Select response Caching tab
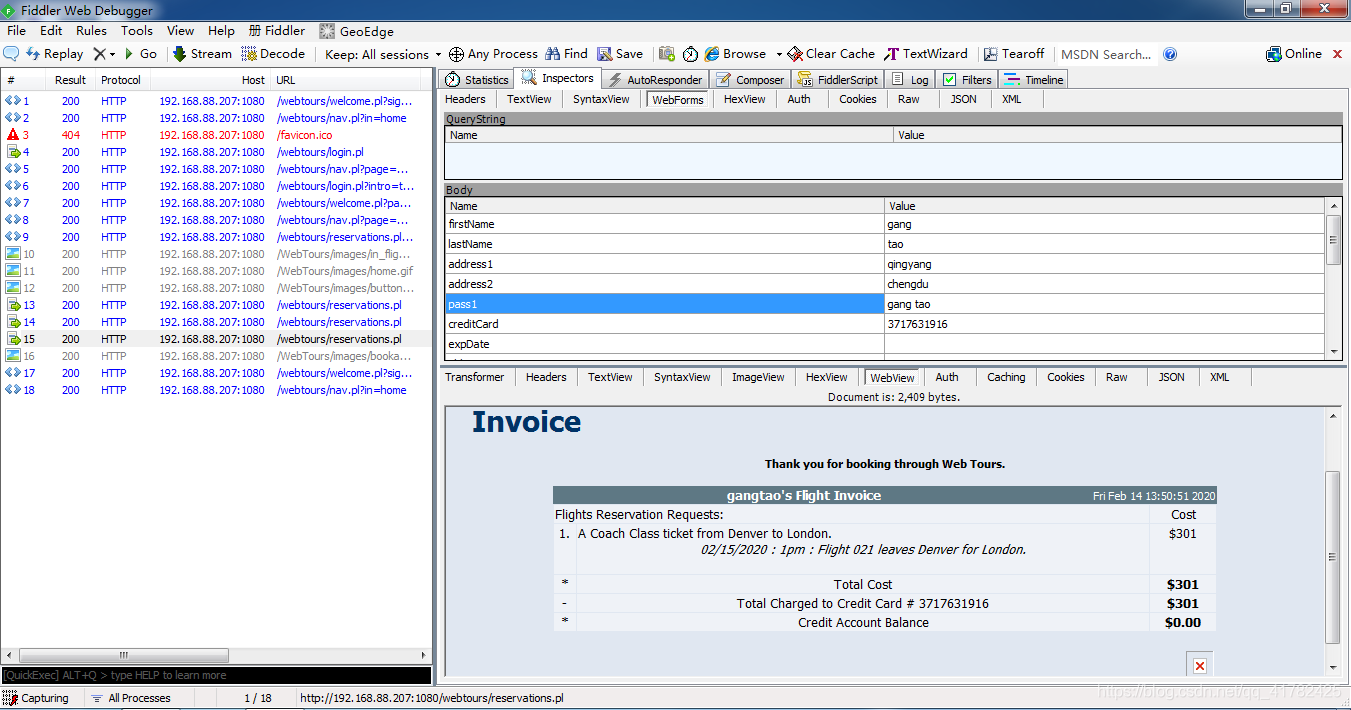The image size is (1351, 710). [x=1006, y=377]
